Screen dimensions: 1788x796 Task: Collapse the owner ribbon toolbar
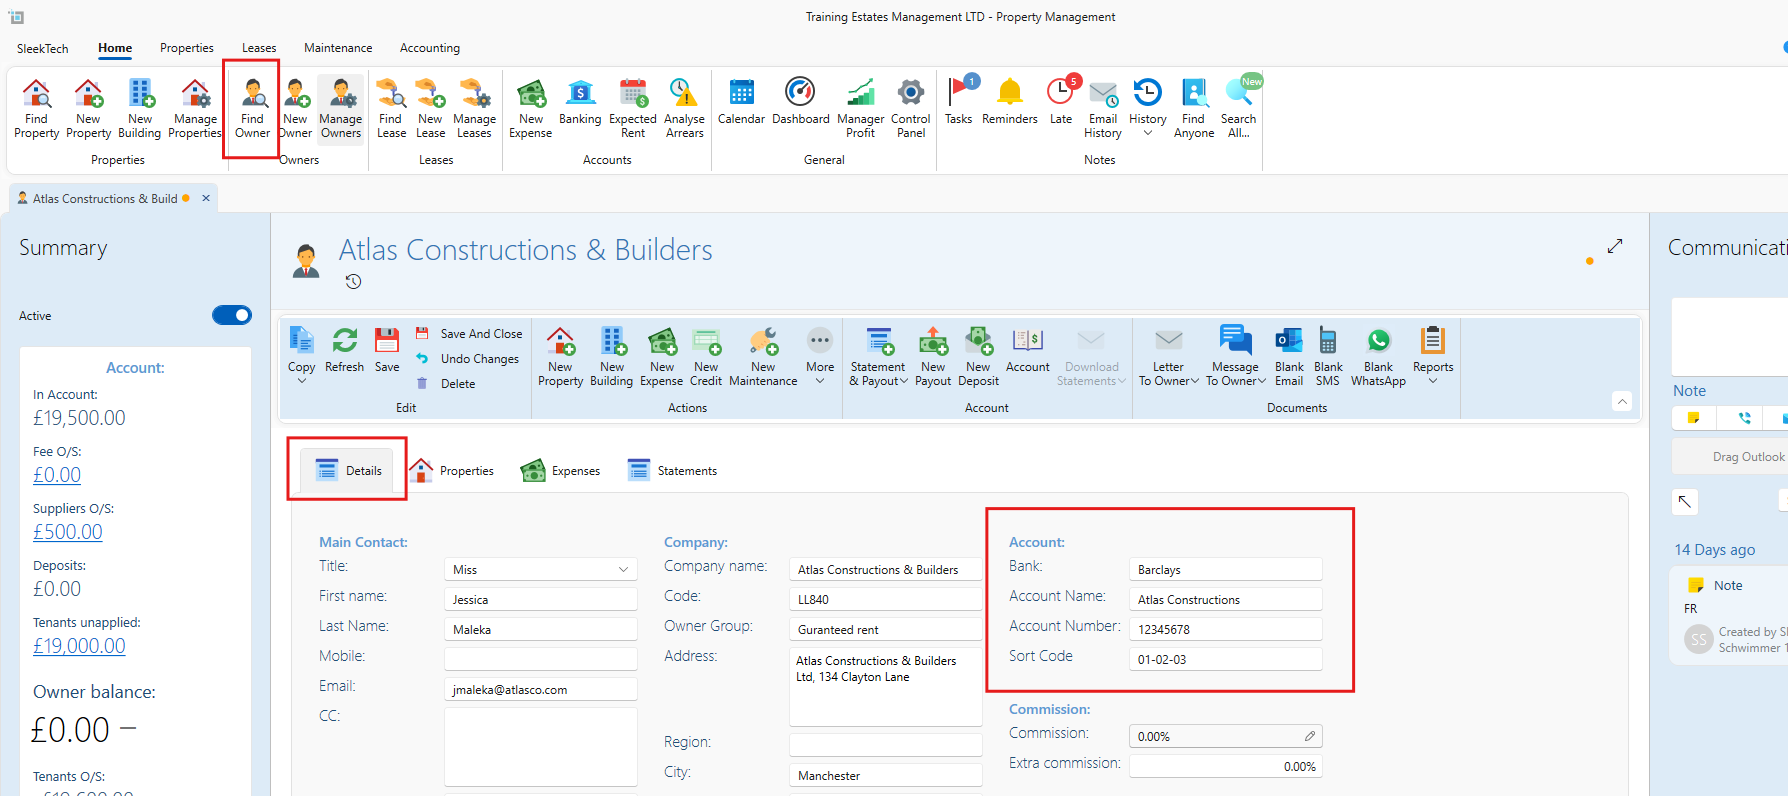pos(1622,402)
